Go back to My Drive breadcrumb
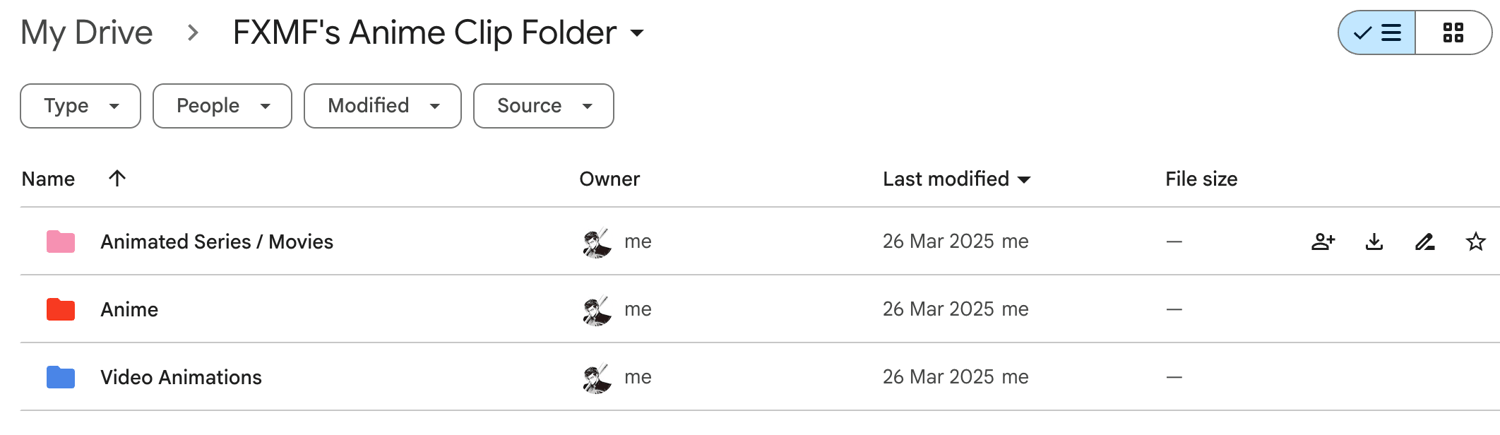 (x=86, y=33)
